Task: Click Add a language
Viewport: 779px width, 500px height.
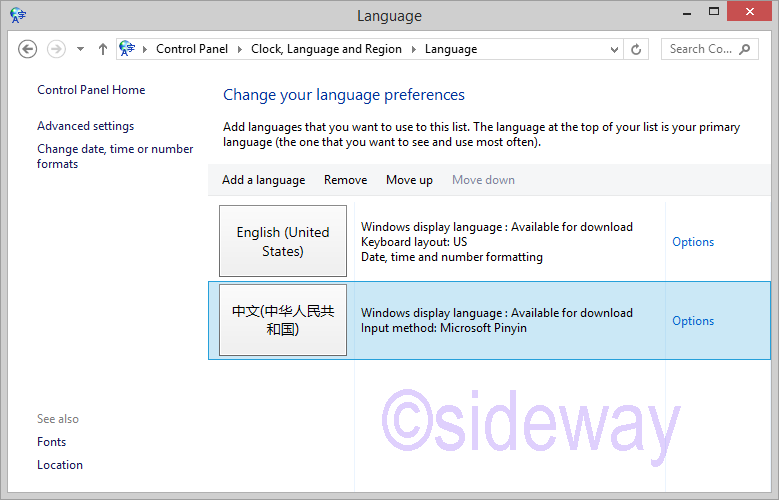Action: pyautogui.click(x=263, y=180)
